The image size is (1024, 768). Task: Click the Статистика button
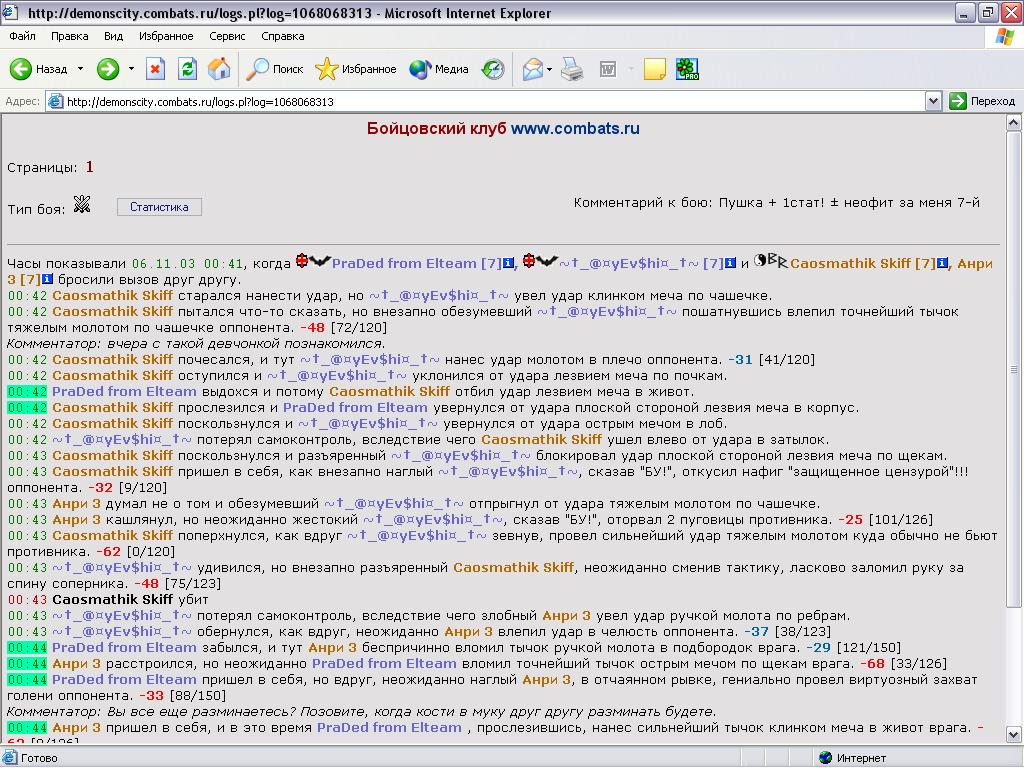tap(159, 207)
